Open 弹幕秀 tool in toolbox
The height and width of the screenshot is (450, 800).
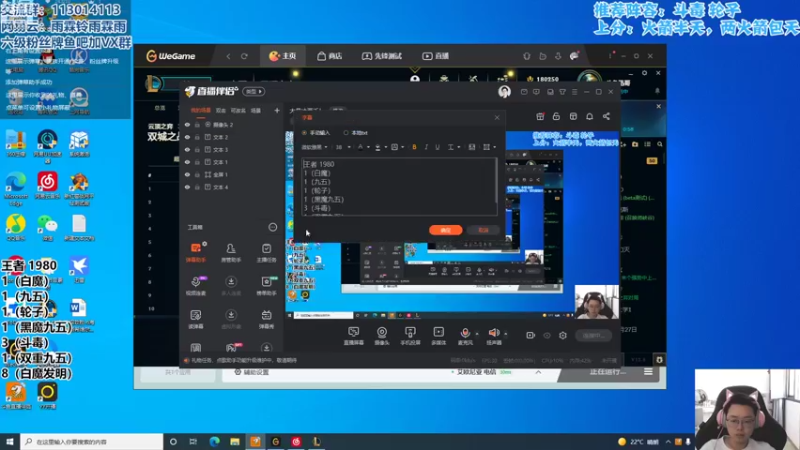tap(266, 318)
